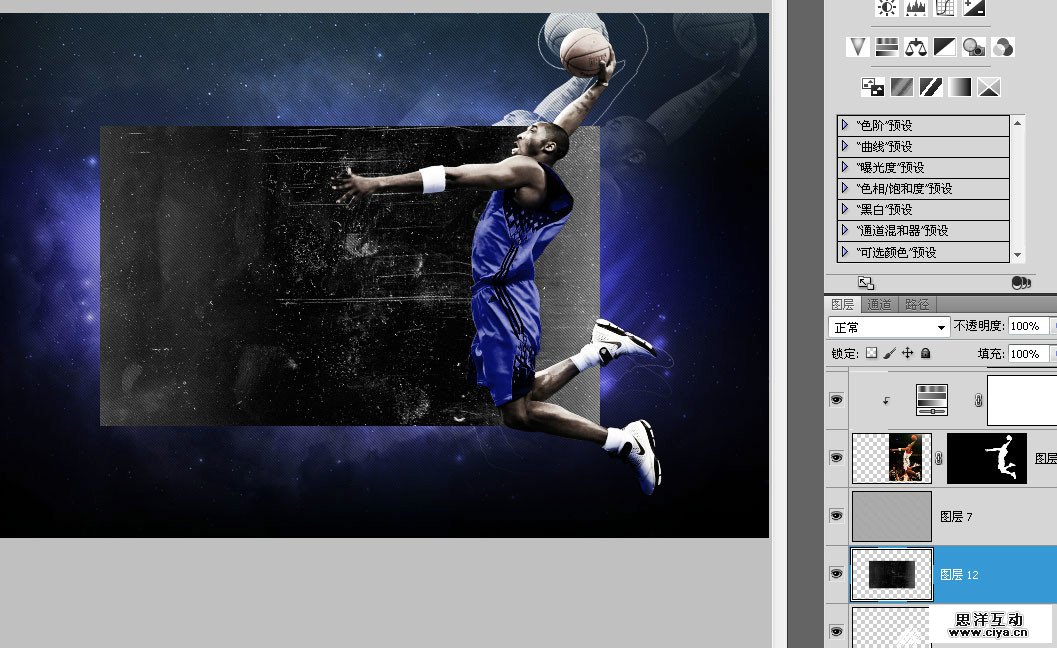Hide layer 图层 7 with its eye icon
The image size is (1057, 648).
coord(836,516)
